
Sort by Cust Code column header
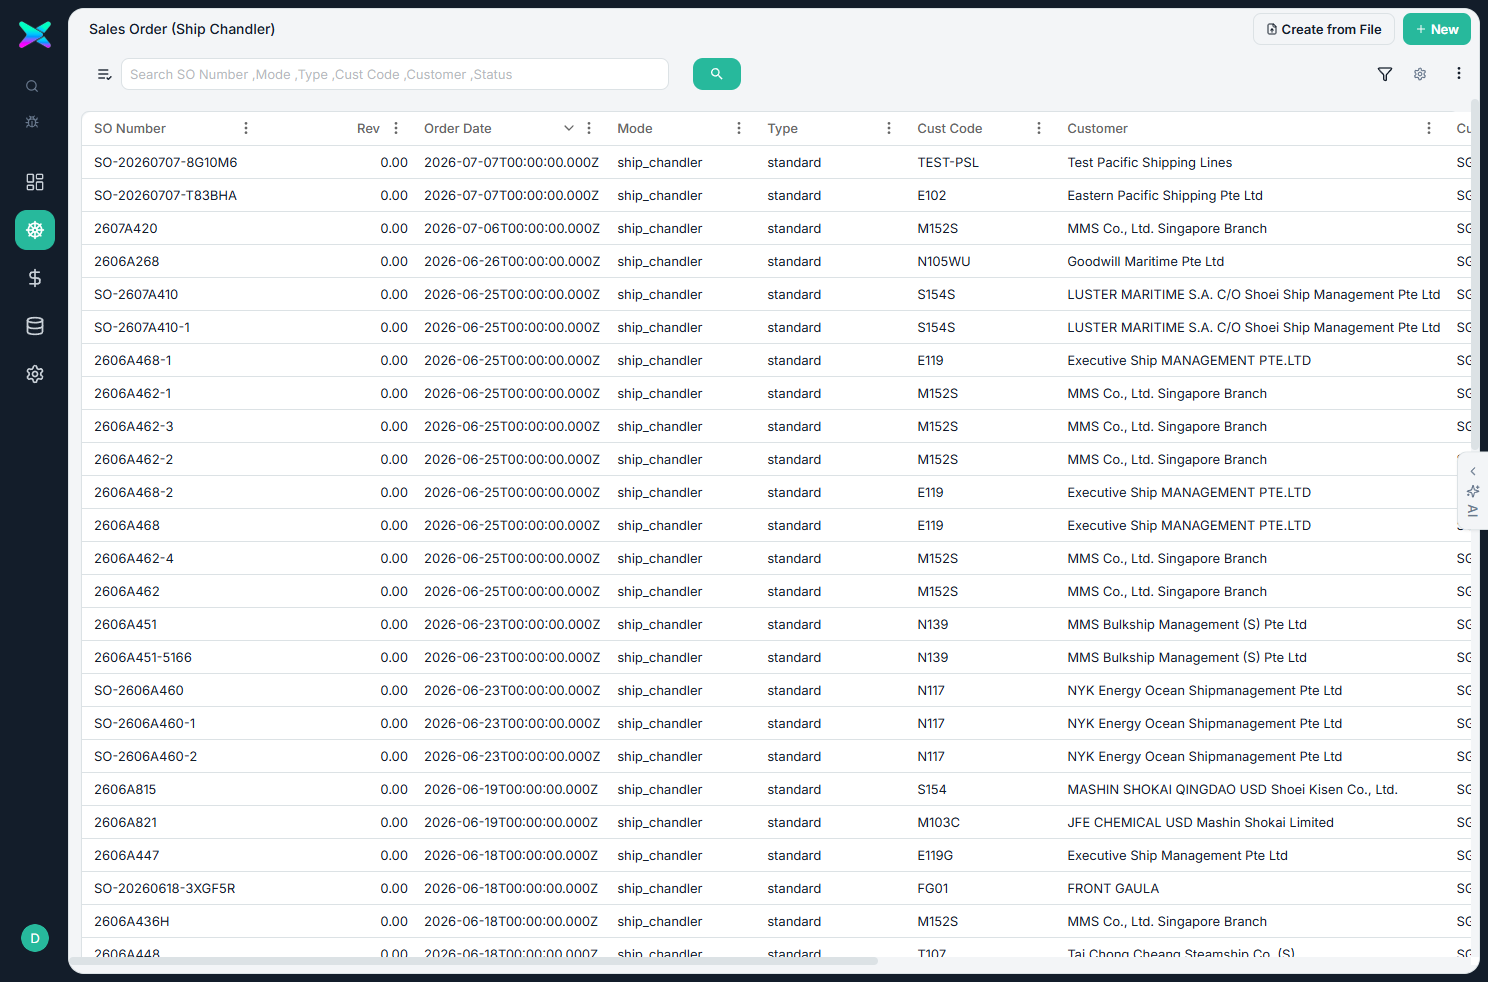click(950, 128)
